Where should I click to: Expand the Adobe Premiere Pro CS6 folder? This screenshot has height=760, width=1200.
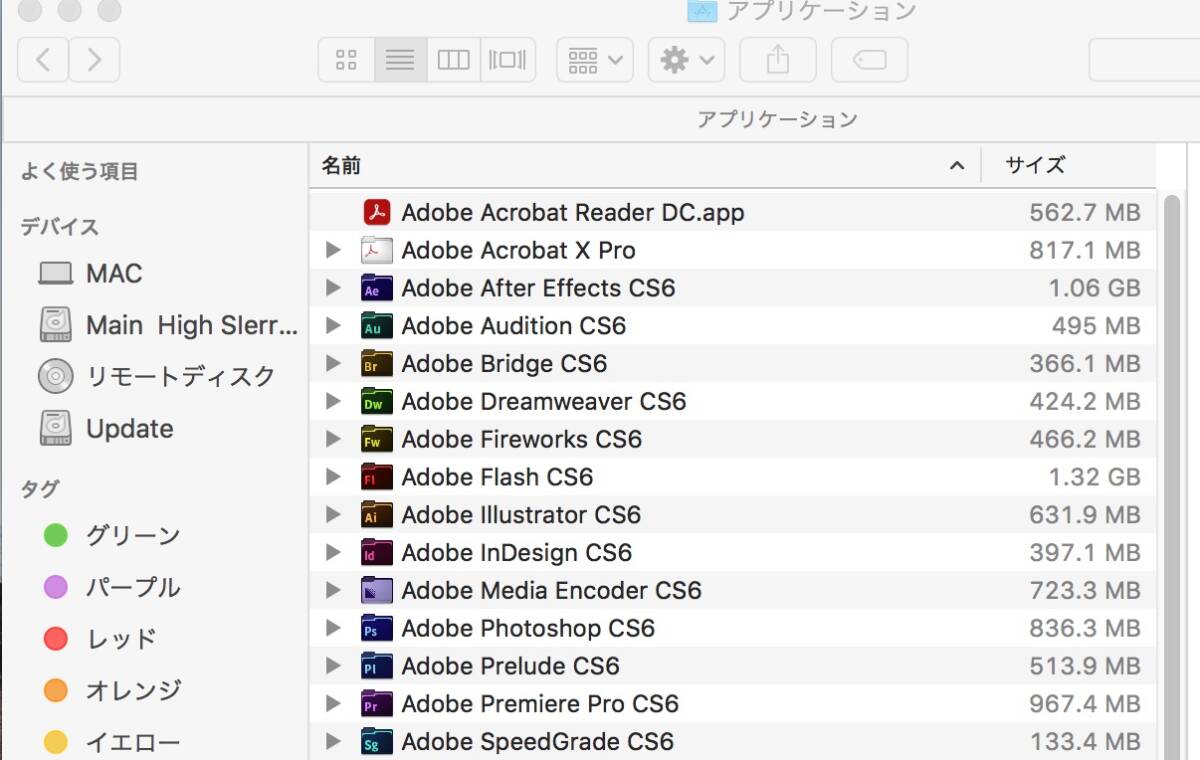pyautogui.click(x=334, y=704)
